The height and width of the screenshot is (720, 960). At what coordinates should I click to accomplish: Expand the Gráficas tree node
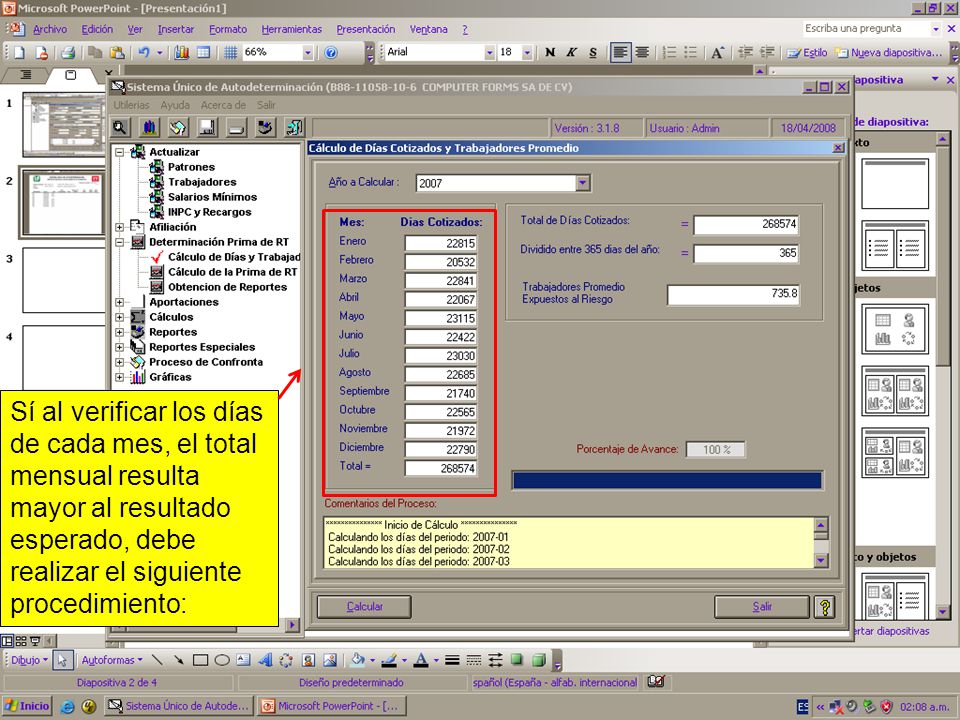[x=119, y=377]
